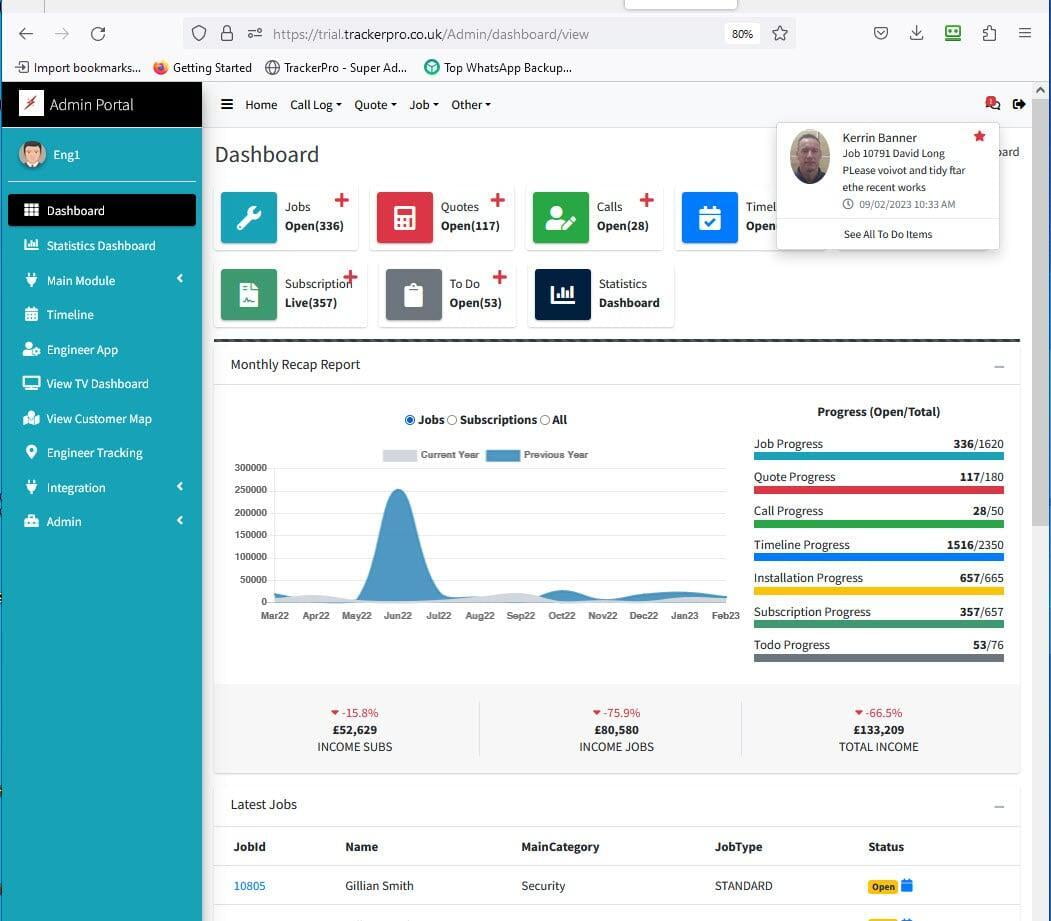This screenshot has height=921, width=1051.
Task: Collapse the Monthly Recap Report panel
Action: click(x=999, y=366)
